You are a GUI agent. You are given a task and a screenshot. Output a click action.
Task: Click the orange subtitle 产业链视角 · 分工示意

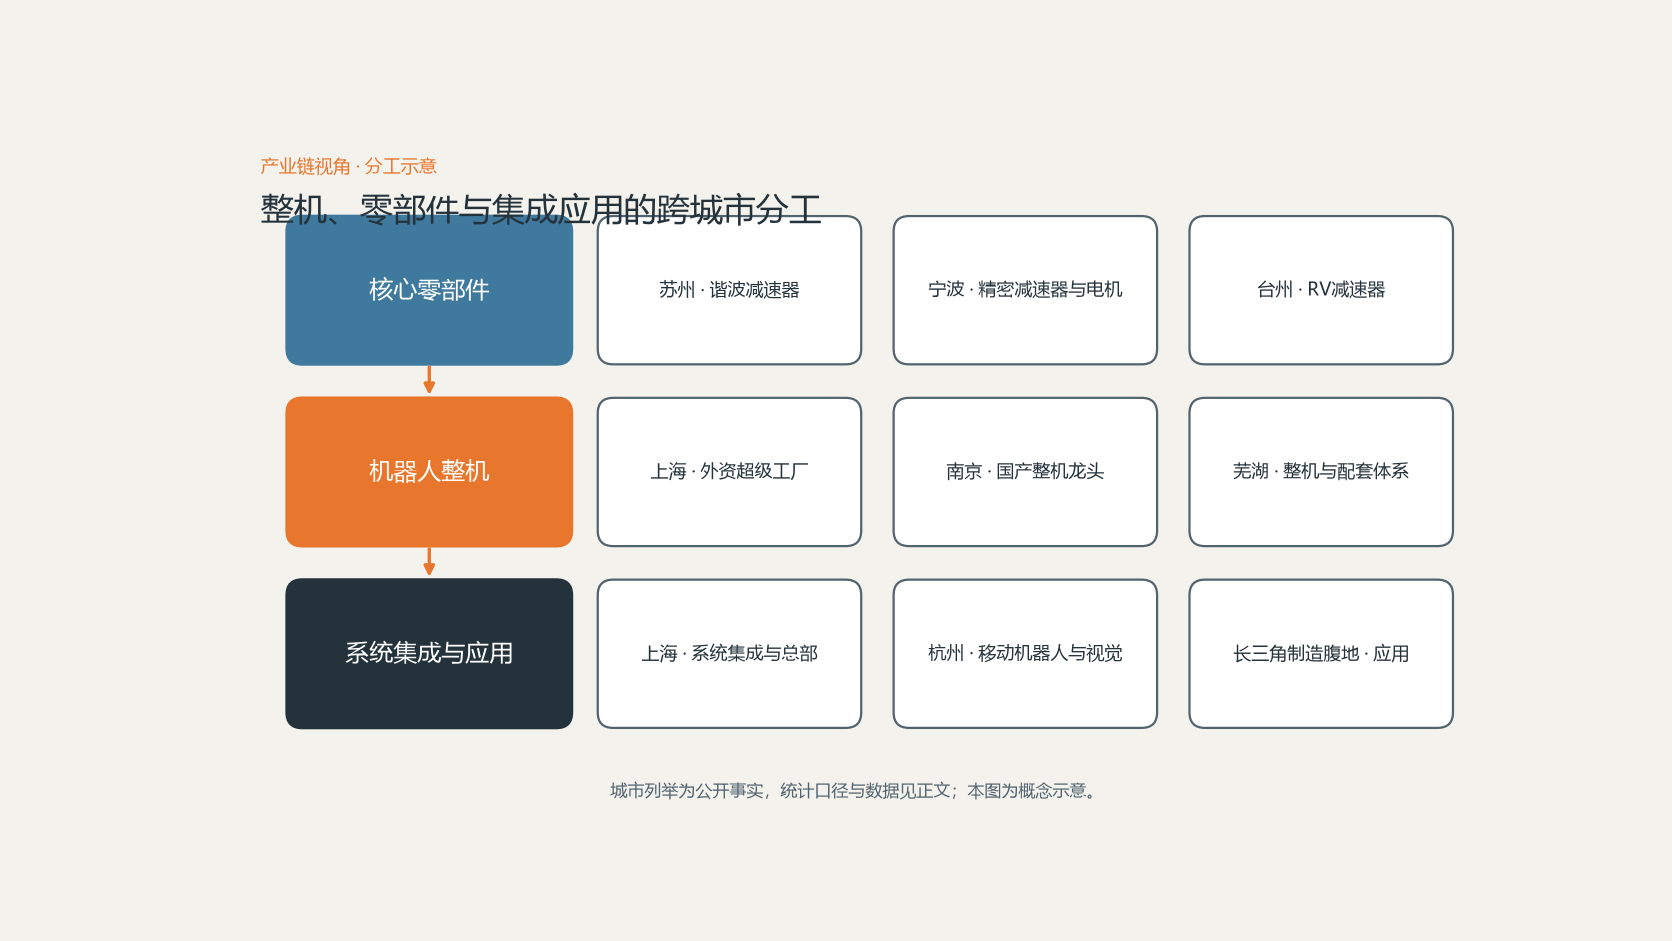point(349,166)
